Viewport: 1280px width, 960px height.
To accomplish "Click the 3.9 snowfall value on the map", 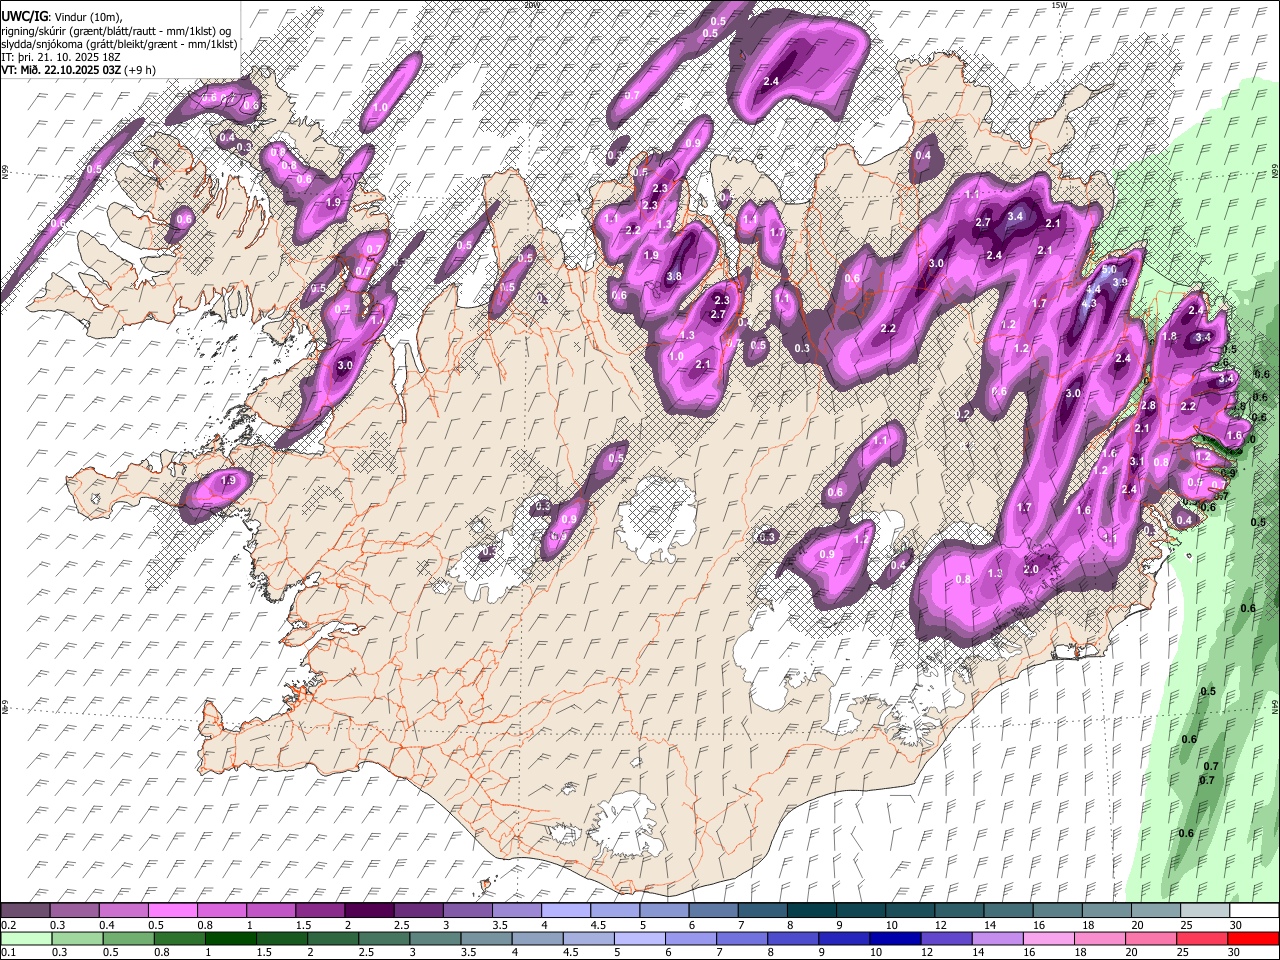I will tap(1120, 283).
